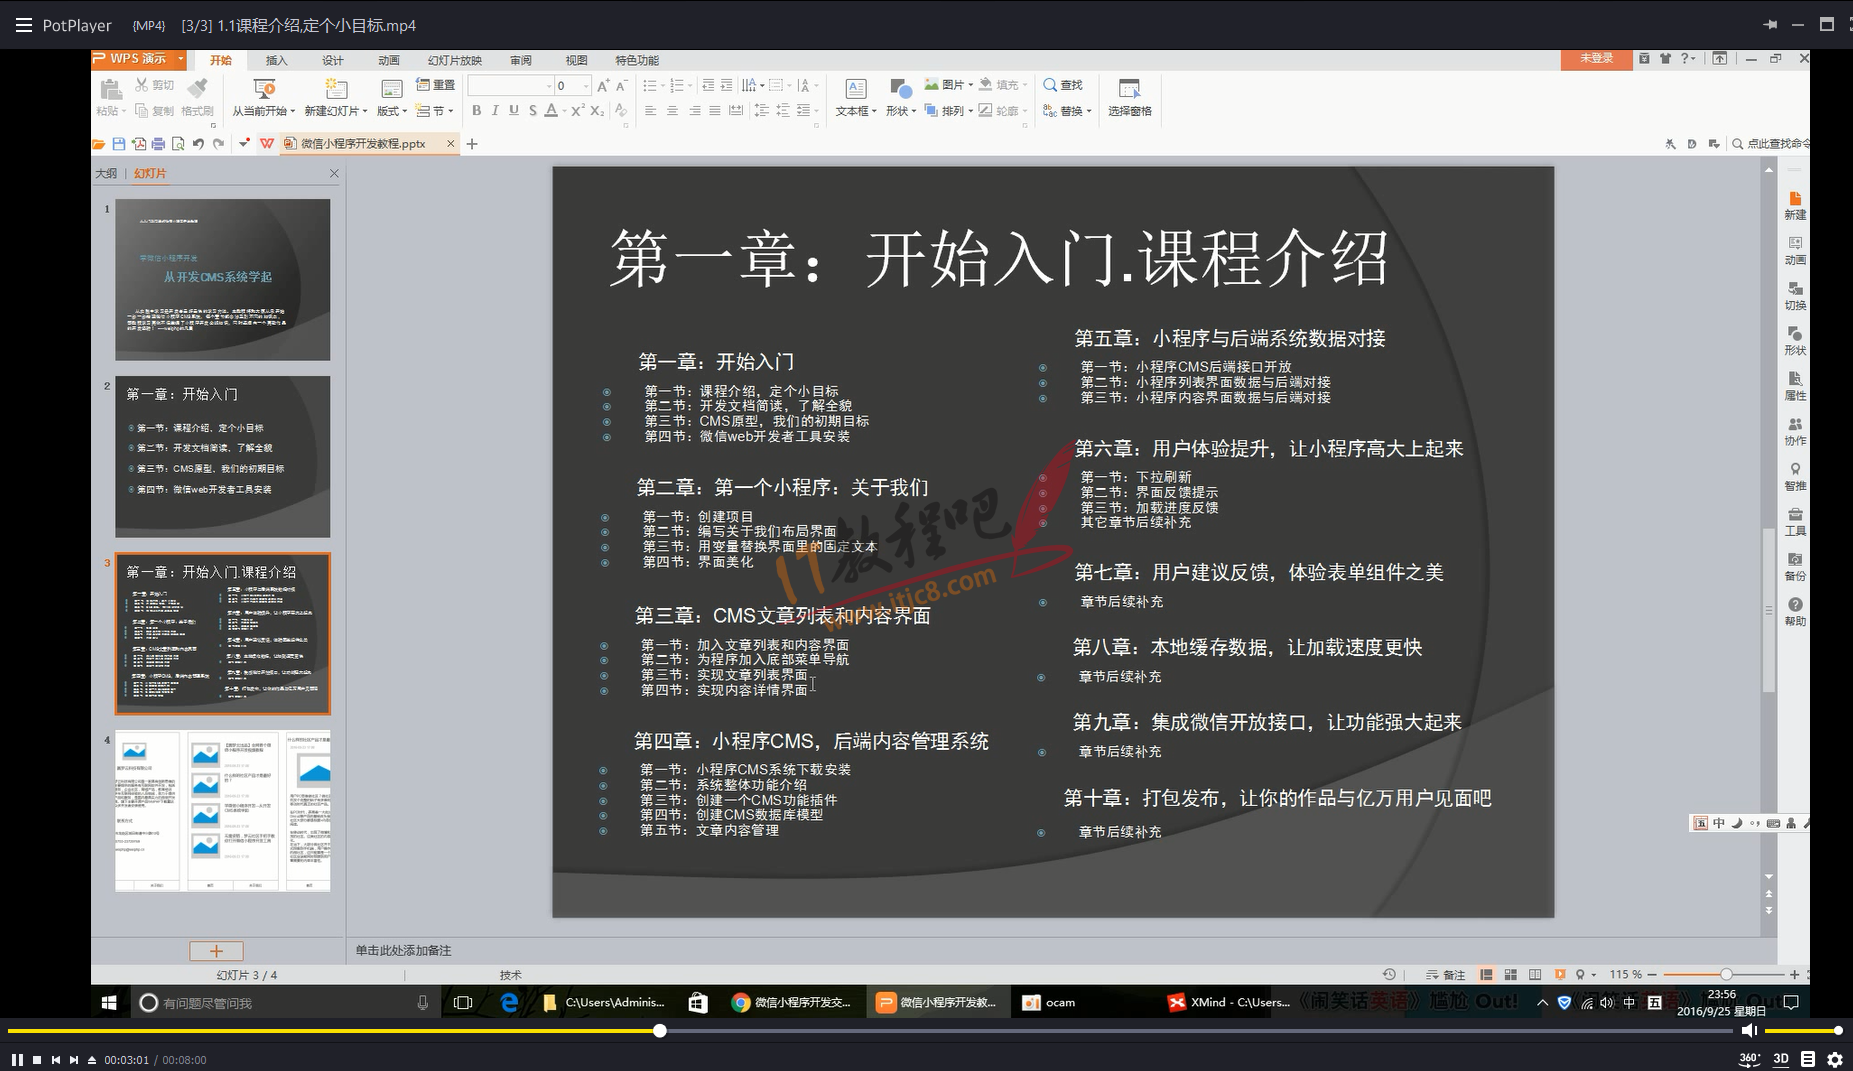This screenshot has height=1071, width=1853.
Task: Open the 选择窗格 selection pane
Action: point(1129,97)
